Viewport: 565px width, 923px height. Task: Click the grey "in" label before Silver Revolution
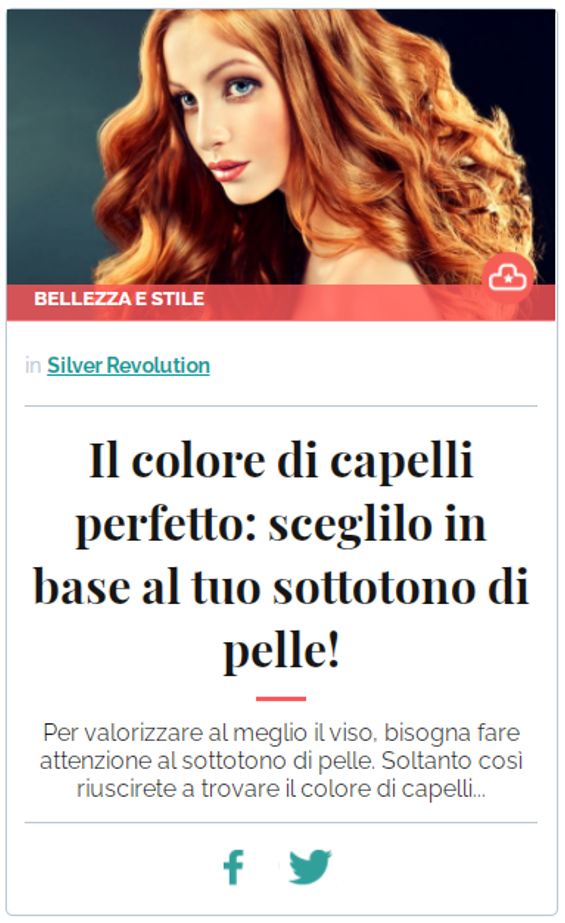coord(33,366)
